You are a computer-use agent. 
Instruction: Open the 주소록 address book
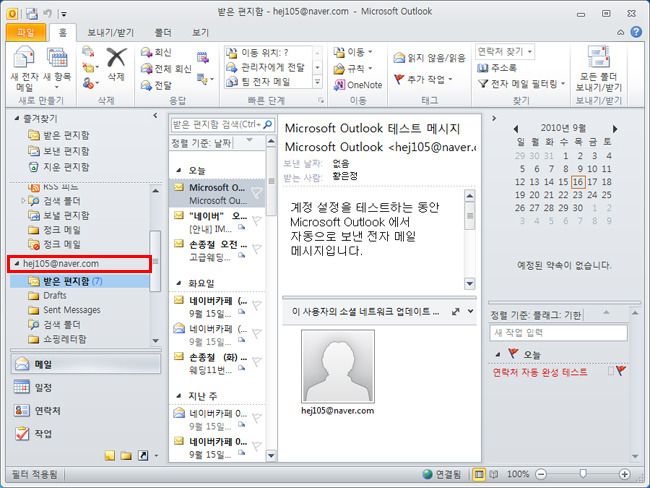pyautogui.click(x=497, y=68)
